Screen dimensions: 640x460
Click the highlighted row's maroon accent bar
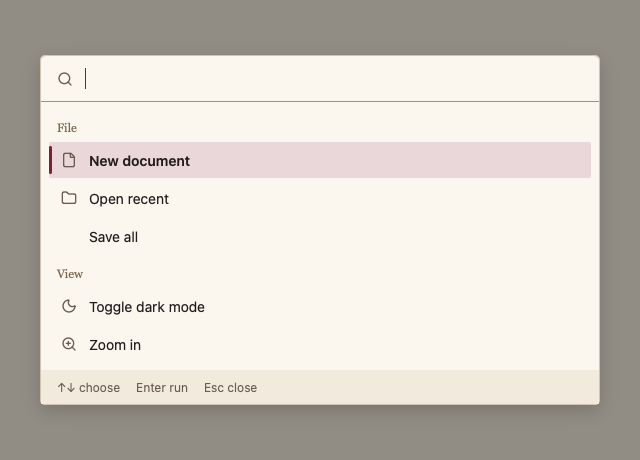51,160
